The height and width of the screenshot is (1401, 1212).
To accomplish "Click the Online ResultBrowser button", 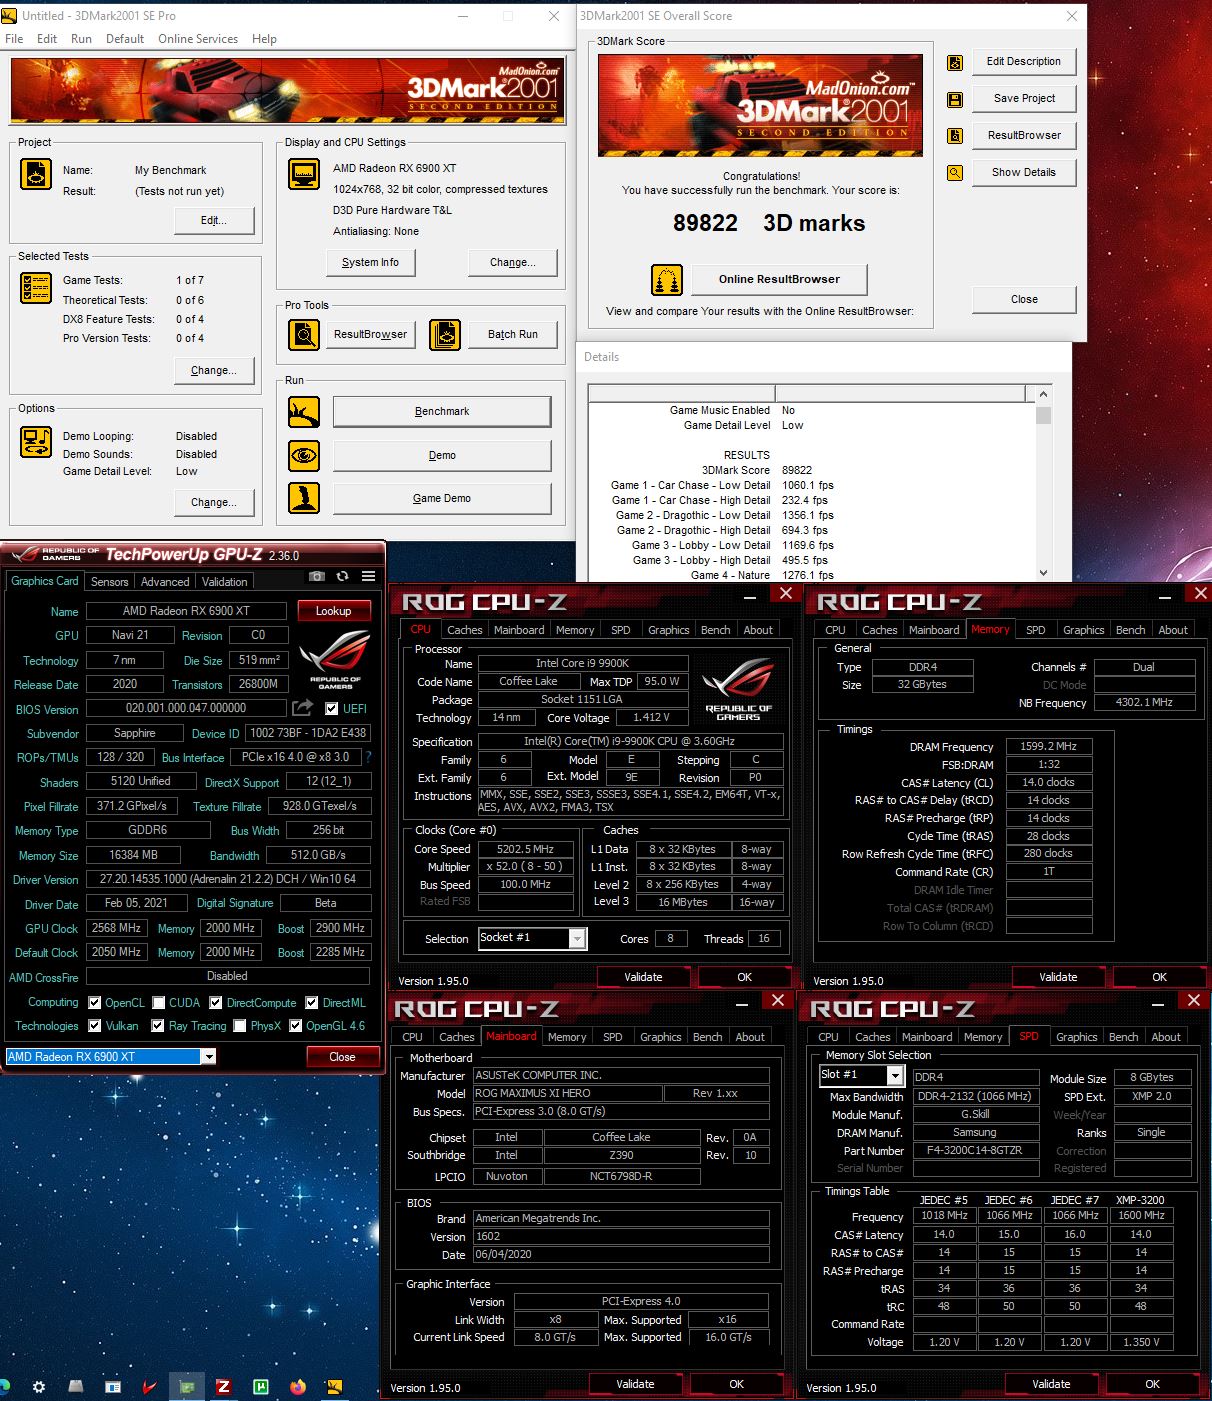I will 779,279.
